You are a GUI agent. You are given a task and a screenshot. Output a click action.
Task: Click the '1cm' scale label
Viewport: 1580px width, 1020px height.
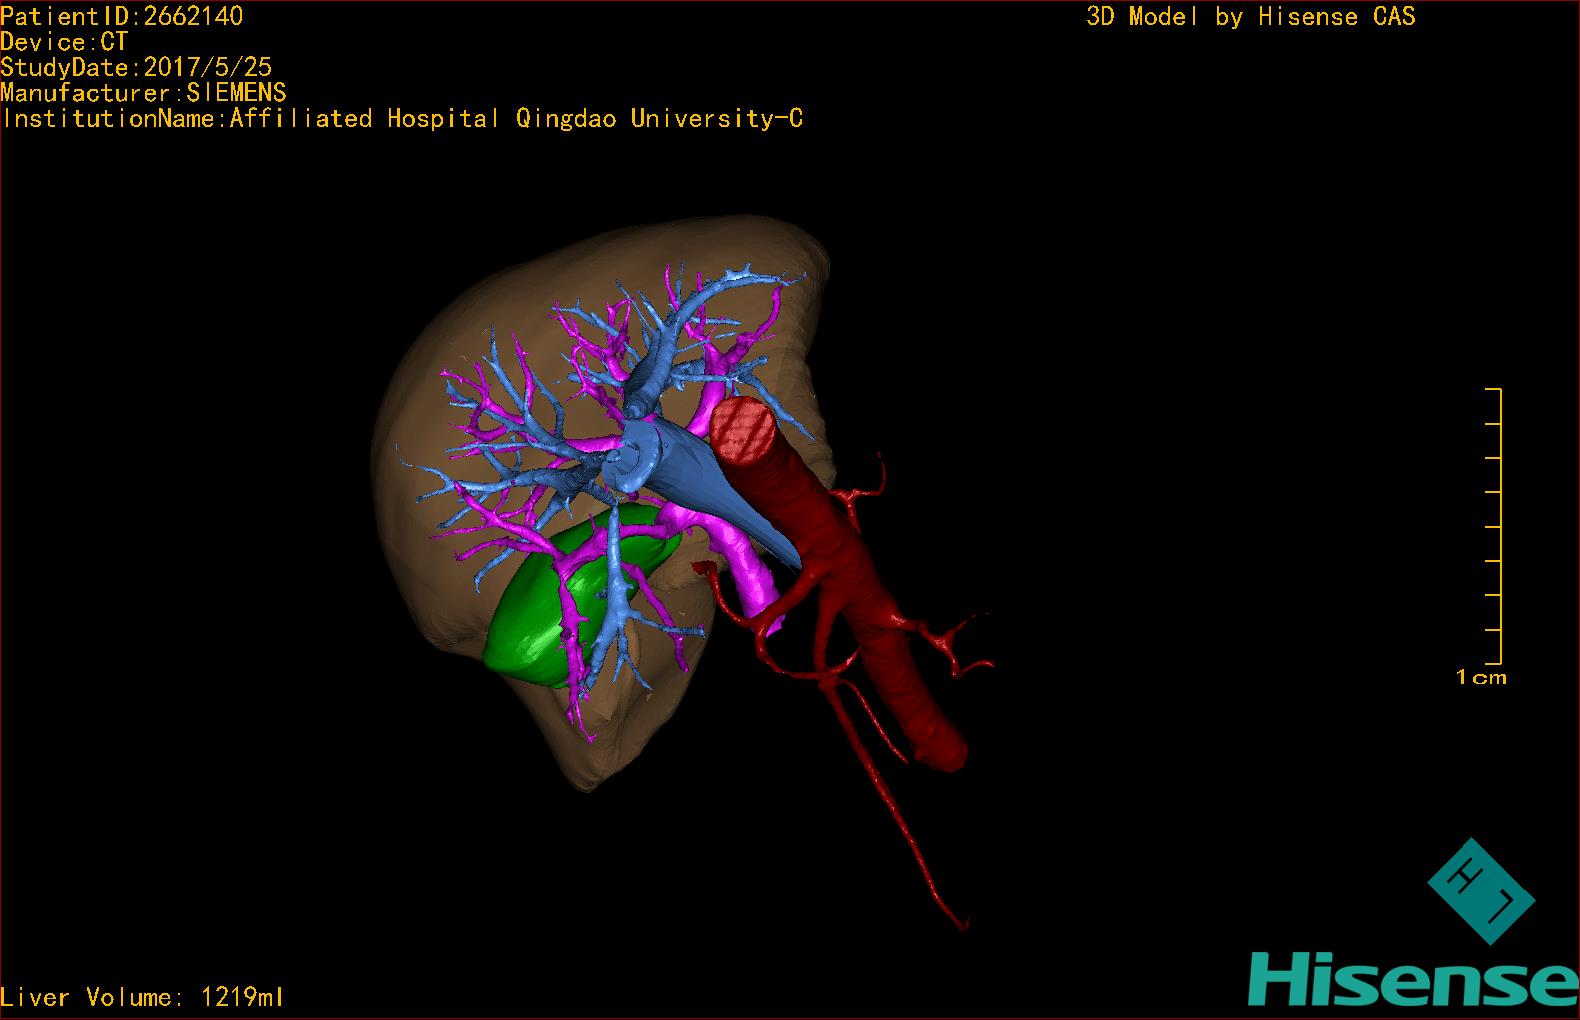click(1481, 677)
